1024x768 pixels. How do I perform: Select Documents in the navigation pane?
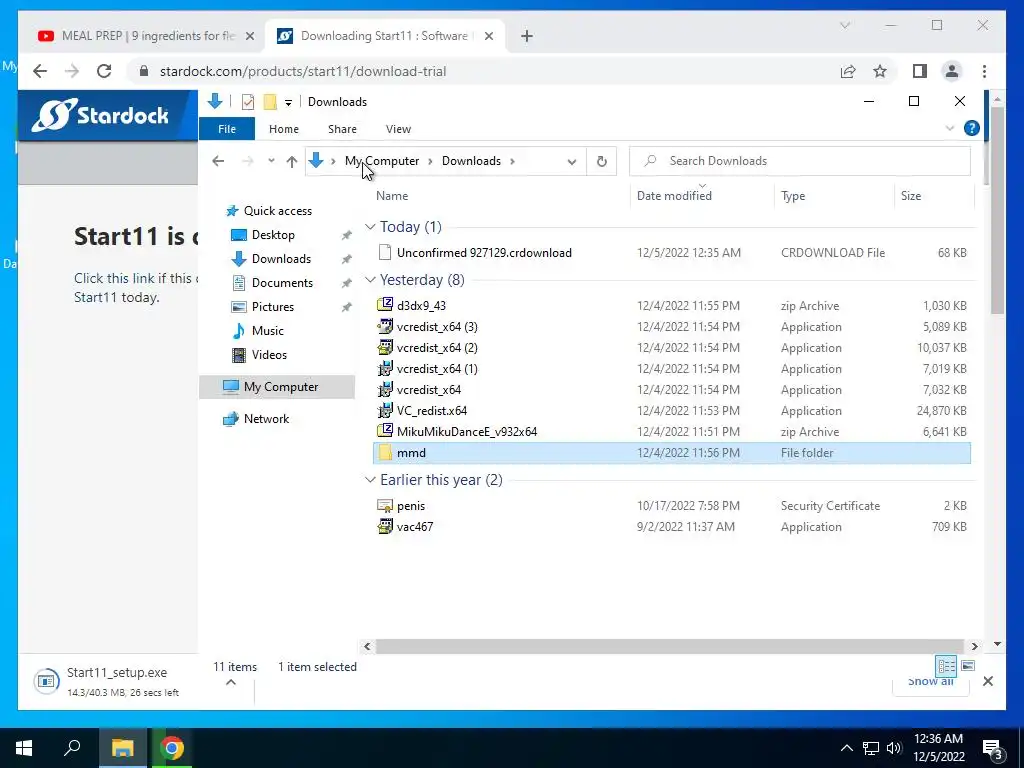click(x=282, y=283)
